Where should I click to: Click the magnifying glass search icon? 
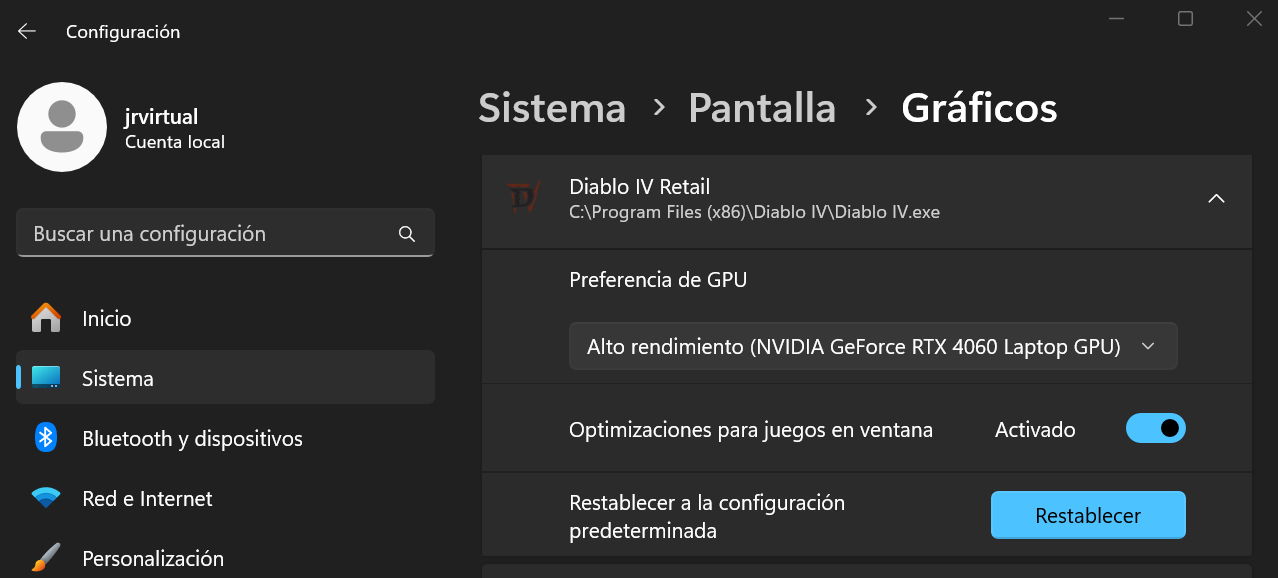pos(406,234)
